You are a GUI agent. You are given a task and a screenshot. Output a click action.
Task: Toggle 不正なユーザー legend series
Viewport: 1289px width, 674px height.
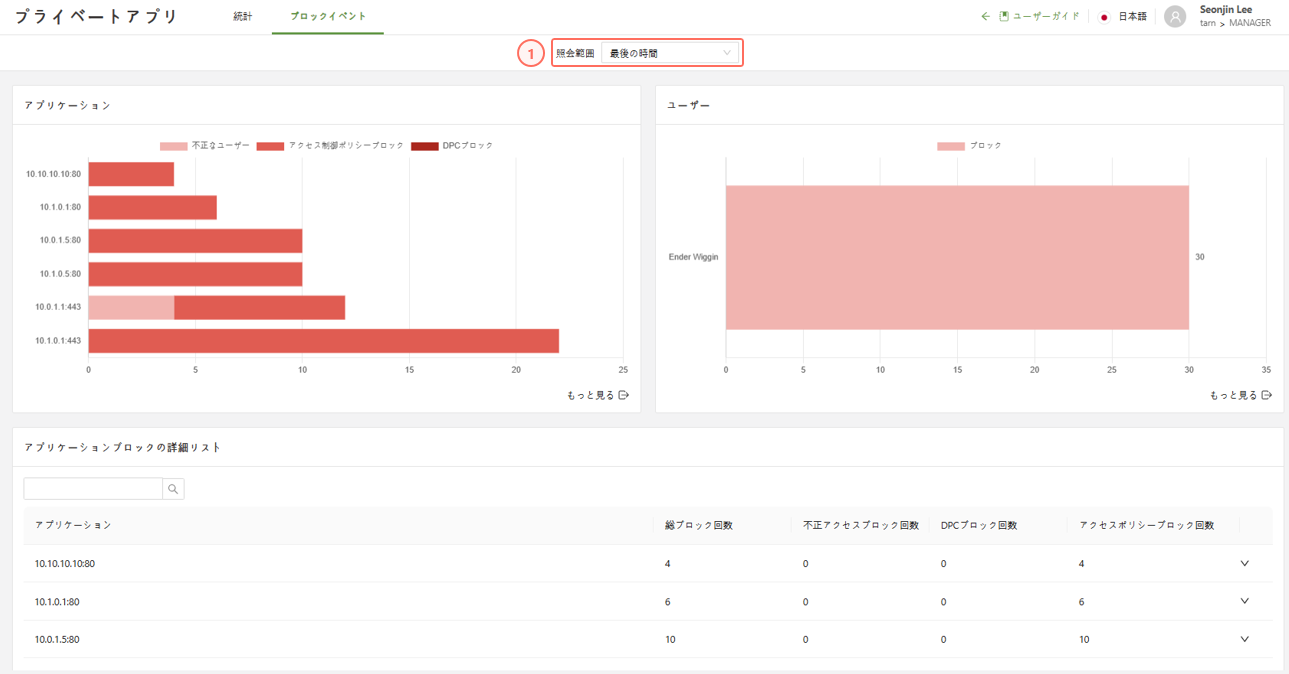click(x=205, y=146)
